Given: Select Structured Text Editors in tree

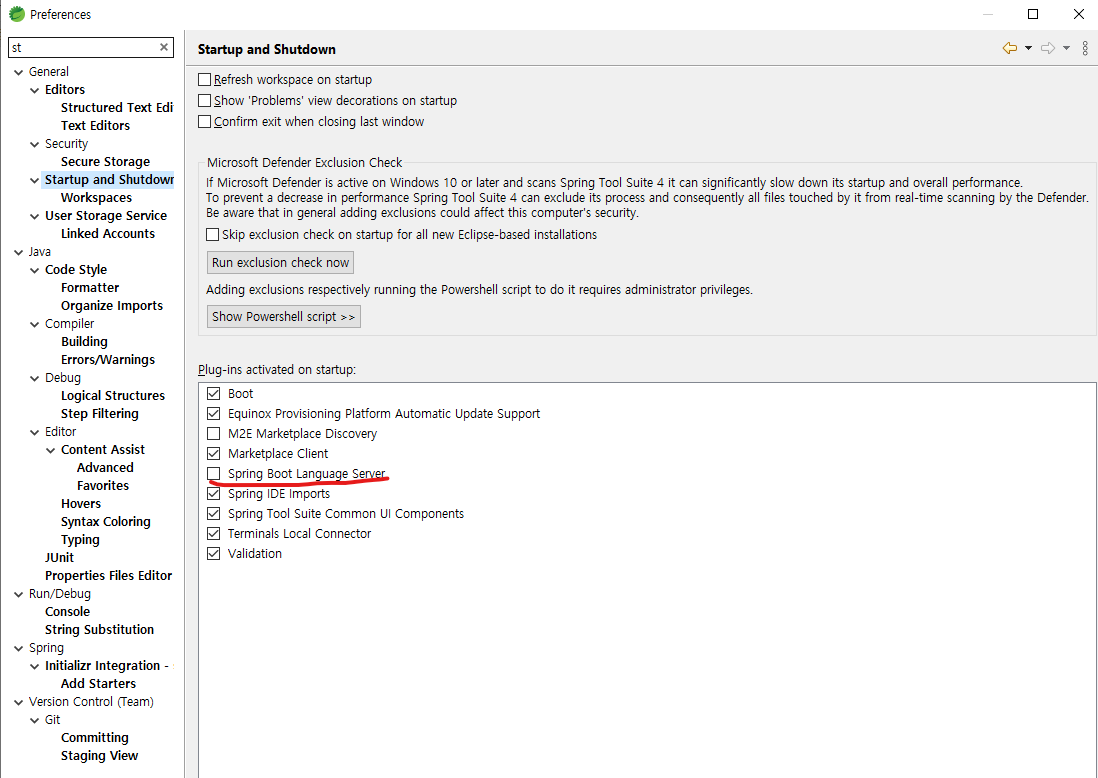Looking at the screenshot, I should point(117,107).
